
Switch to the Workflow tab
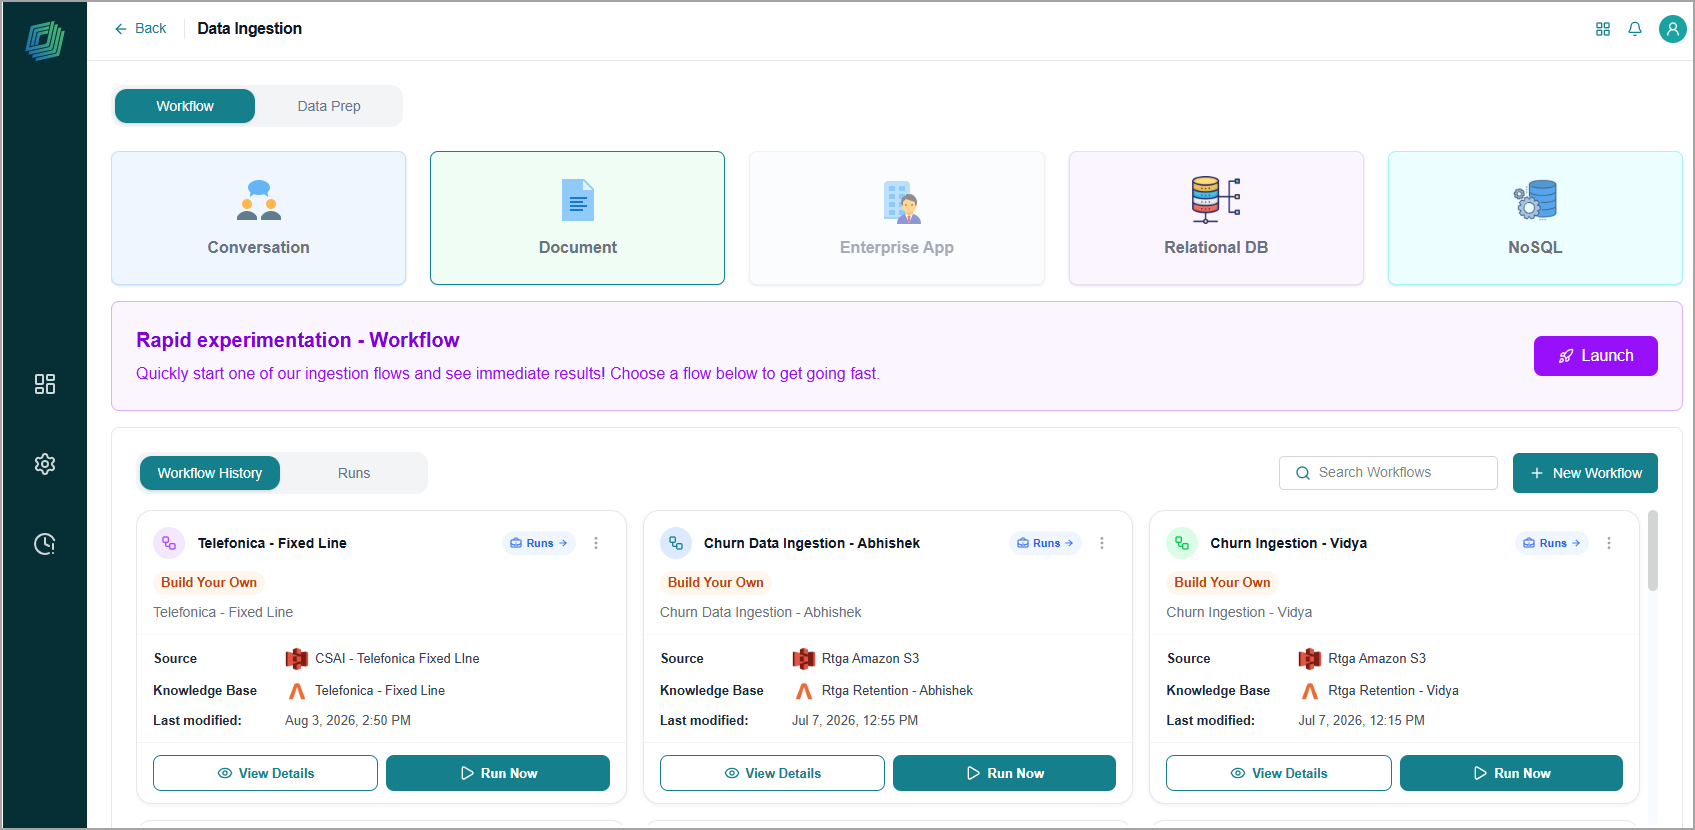185,106
